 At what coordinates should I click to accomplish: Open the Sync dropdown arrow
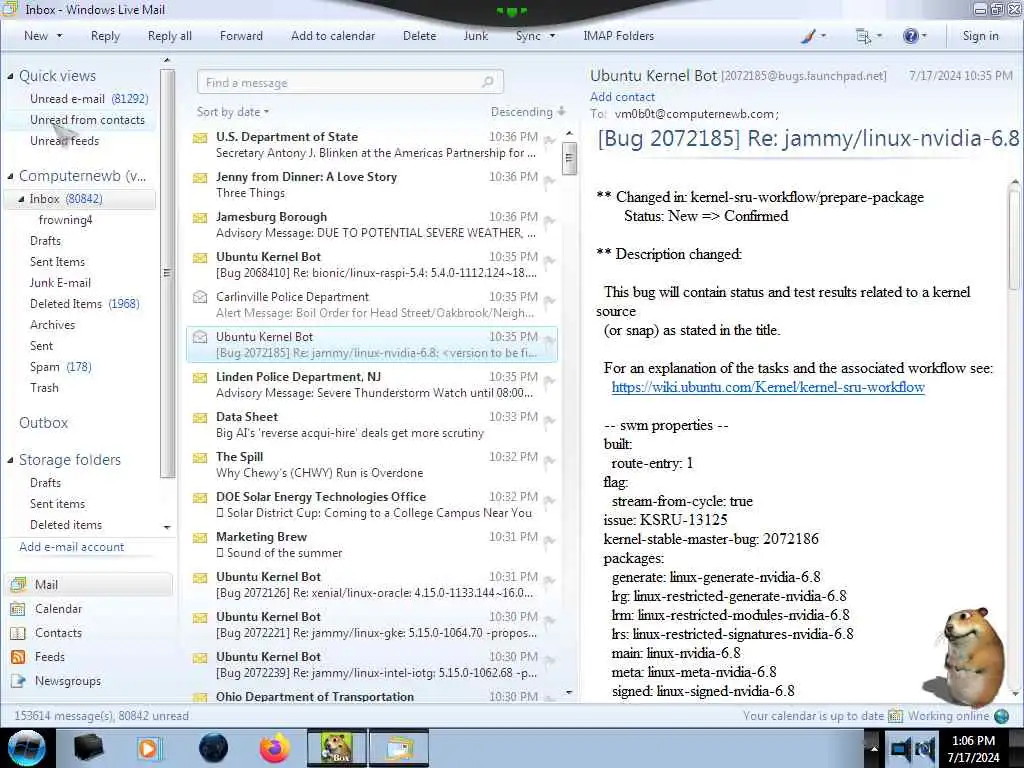point(552,36)
